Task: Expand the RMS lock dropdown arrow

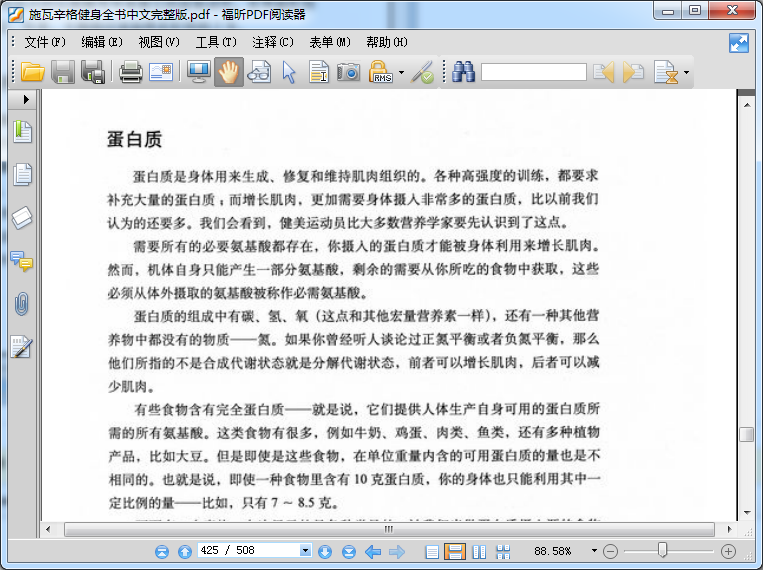Action: (x=401, y=73)
